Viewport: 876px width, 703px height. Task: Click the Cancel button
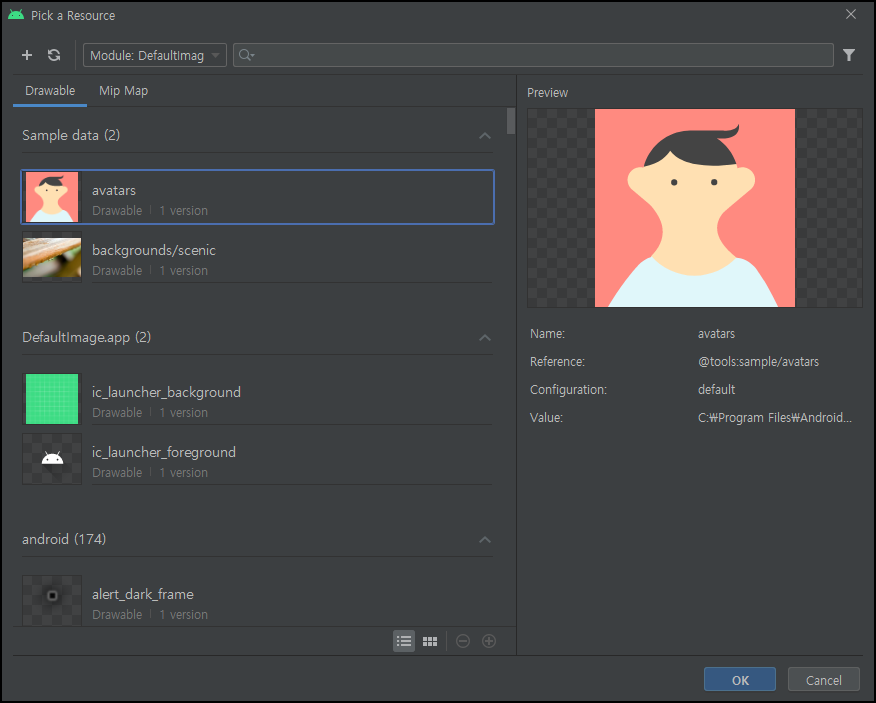pyautogui.click(x=823, y=680)
